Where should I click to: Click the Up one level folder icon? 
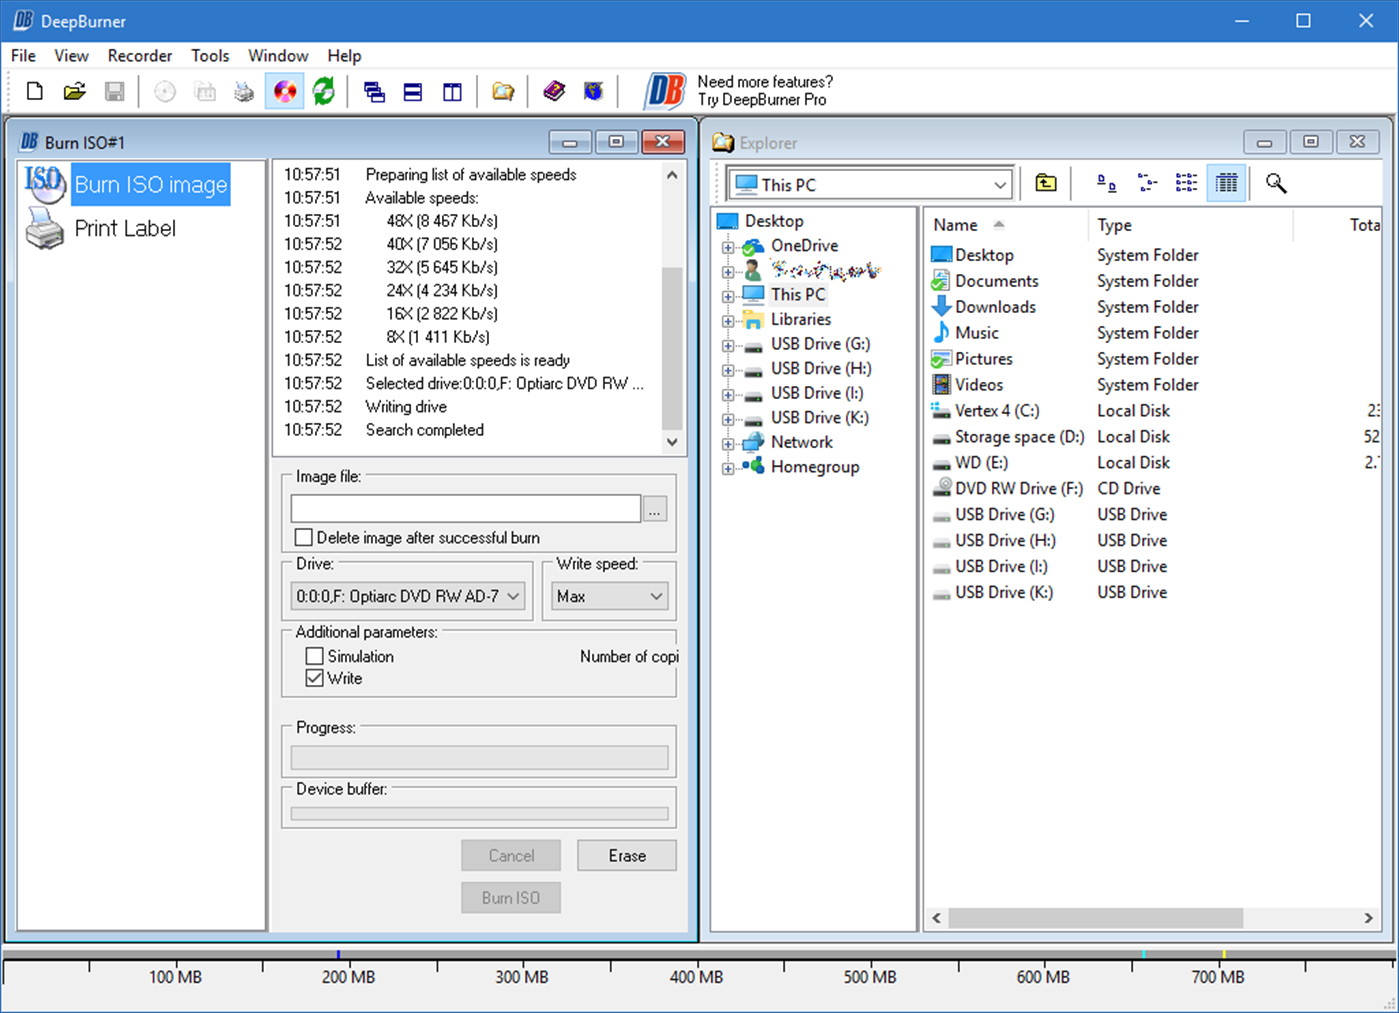click(x=1046, y=183)
